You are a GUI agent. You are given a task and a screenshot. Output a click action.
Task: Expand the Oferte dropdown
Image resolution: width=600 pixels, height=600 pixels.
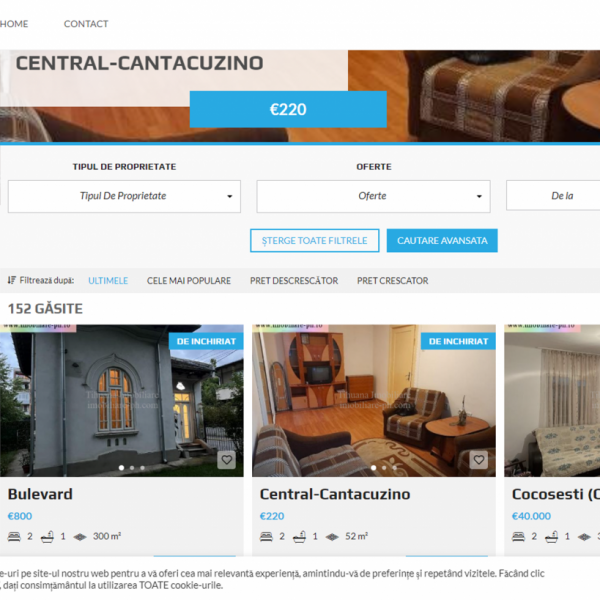(373, 196)
